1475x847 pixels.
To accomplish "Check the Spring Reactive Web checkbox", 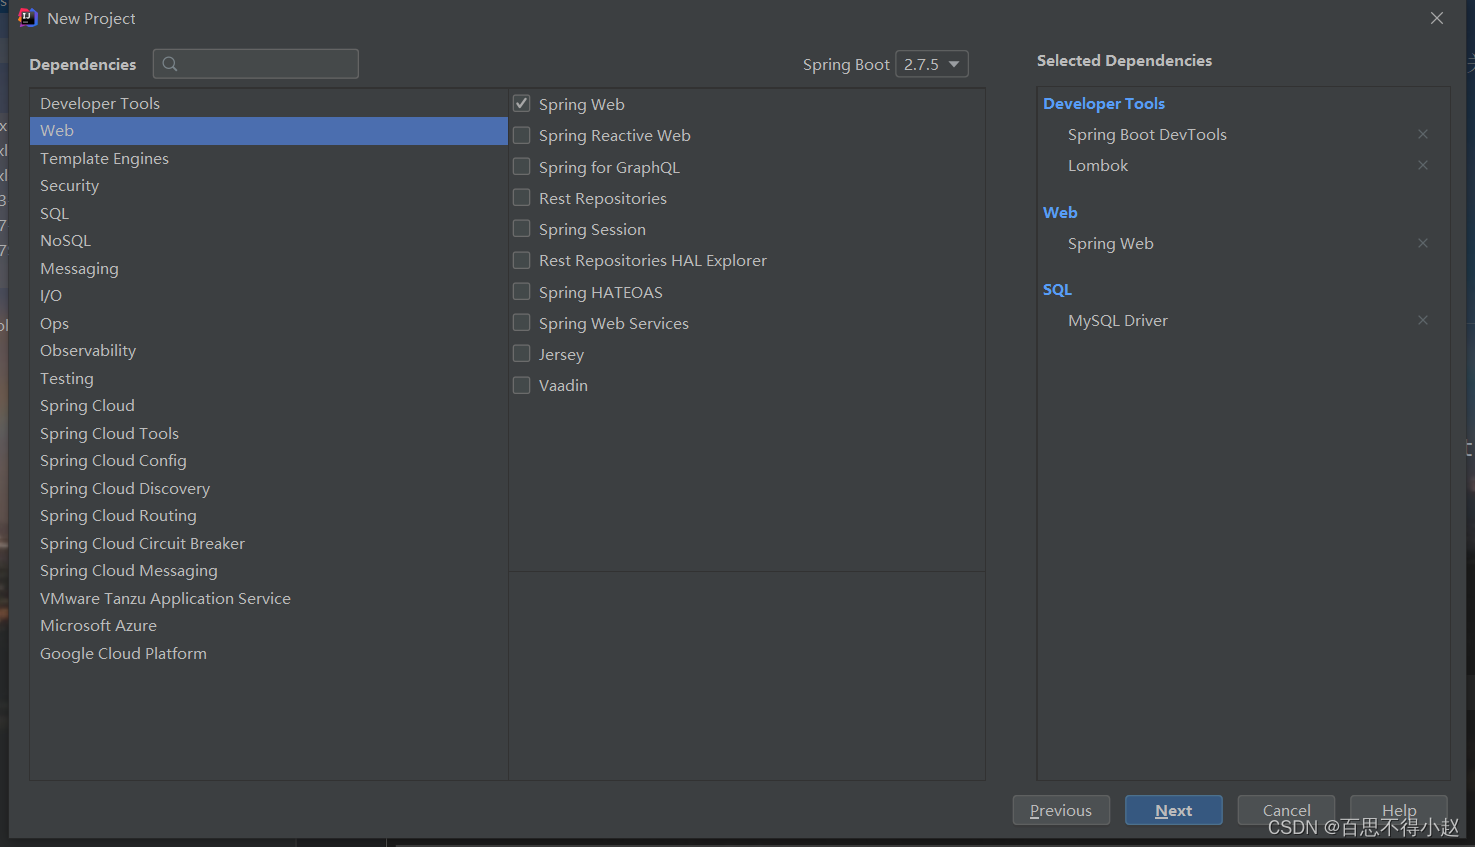I will 522,135.
